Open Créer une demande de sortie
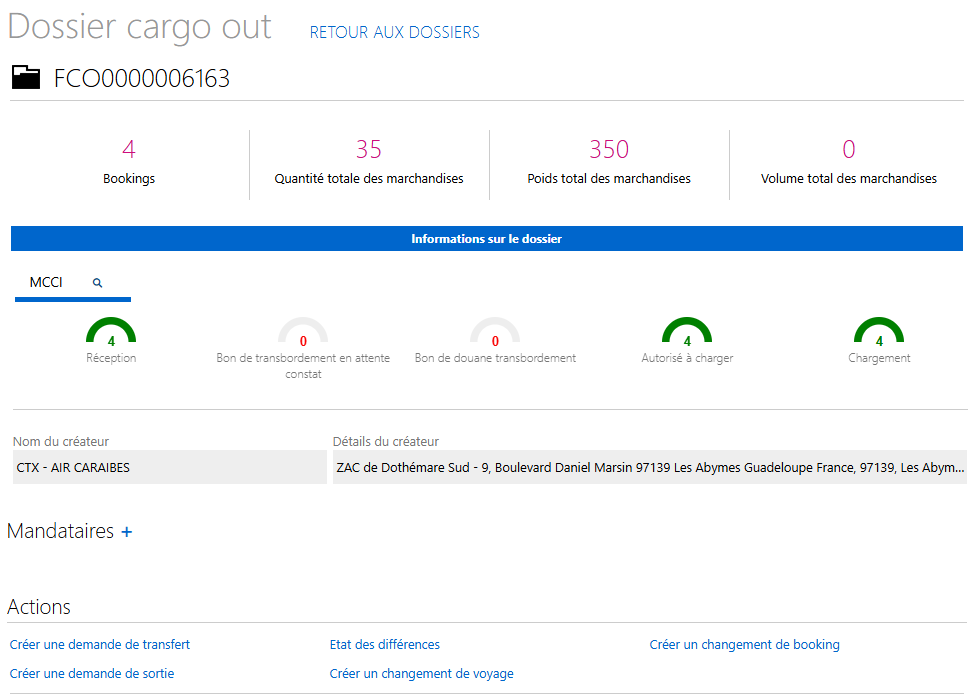Viewport: 968px width, 698px height. click(x=91, y=674)
